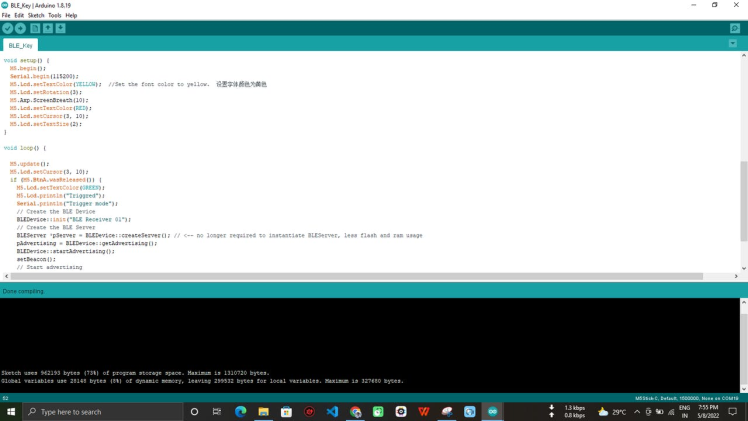Click the editor scroll left arrow
This screenshot has width=748, height=421.
pos(6,276)
